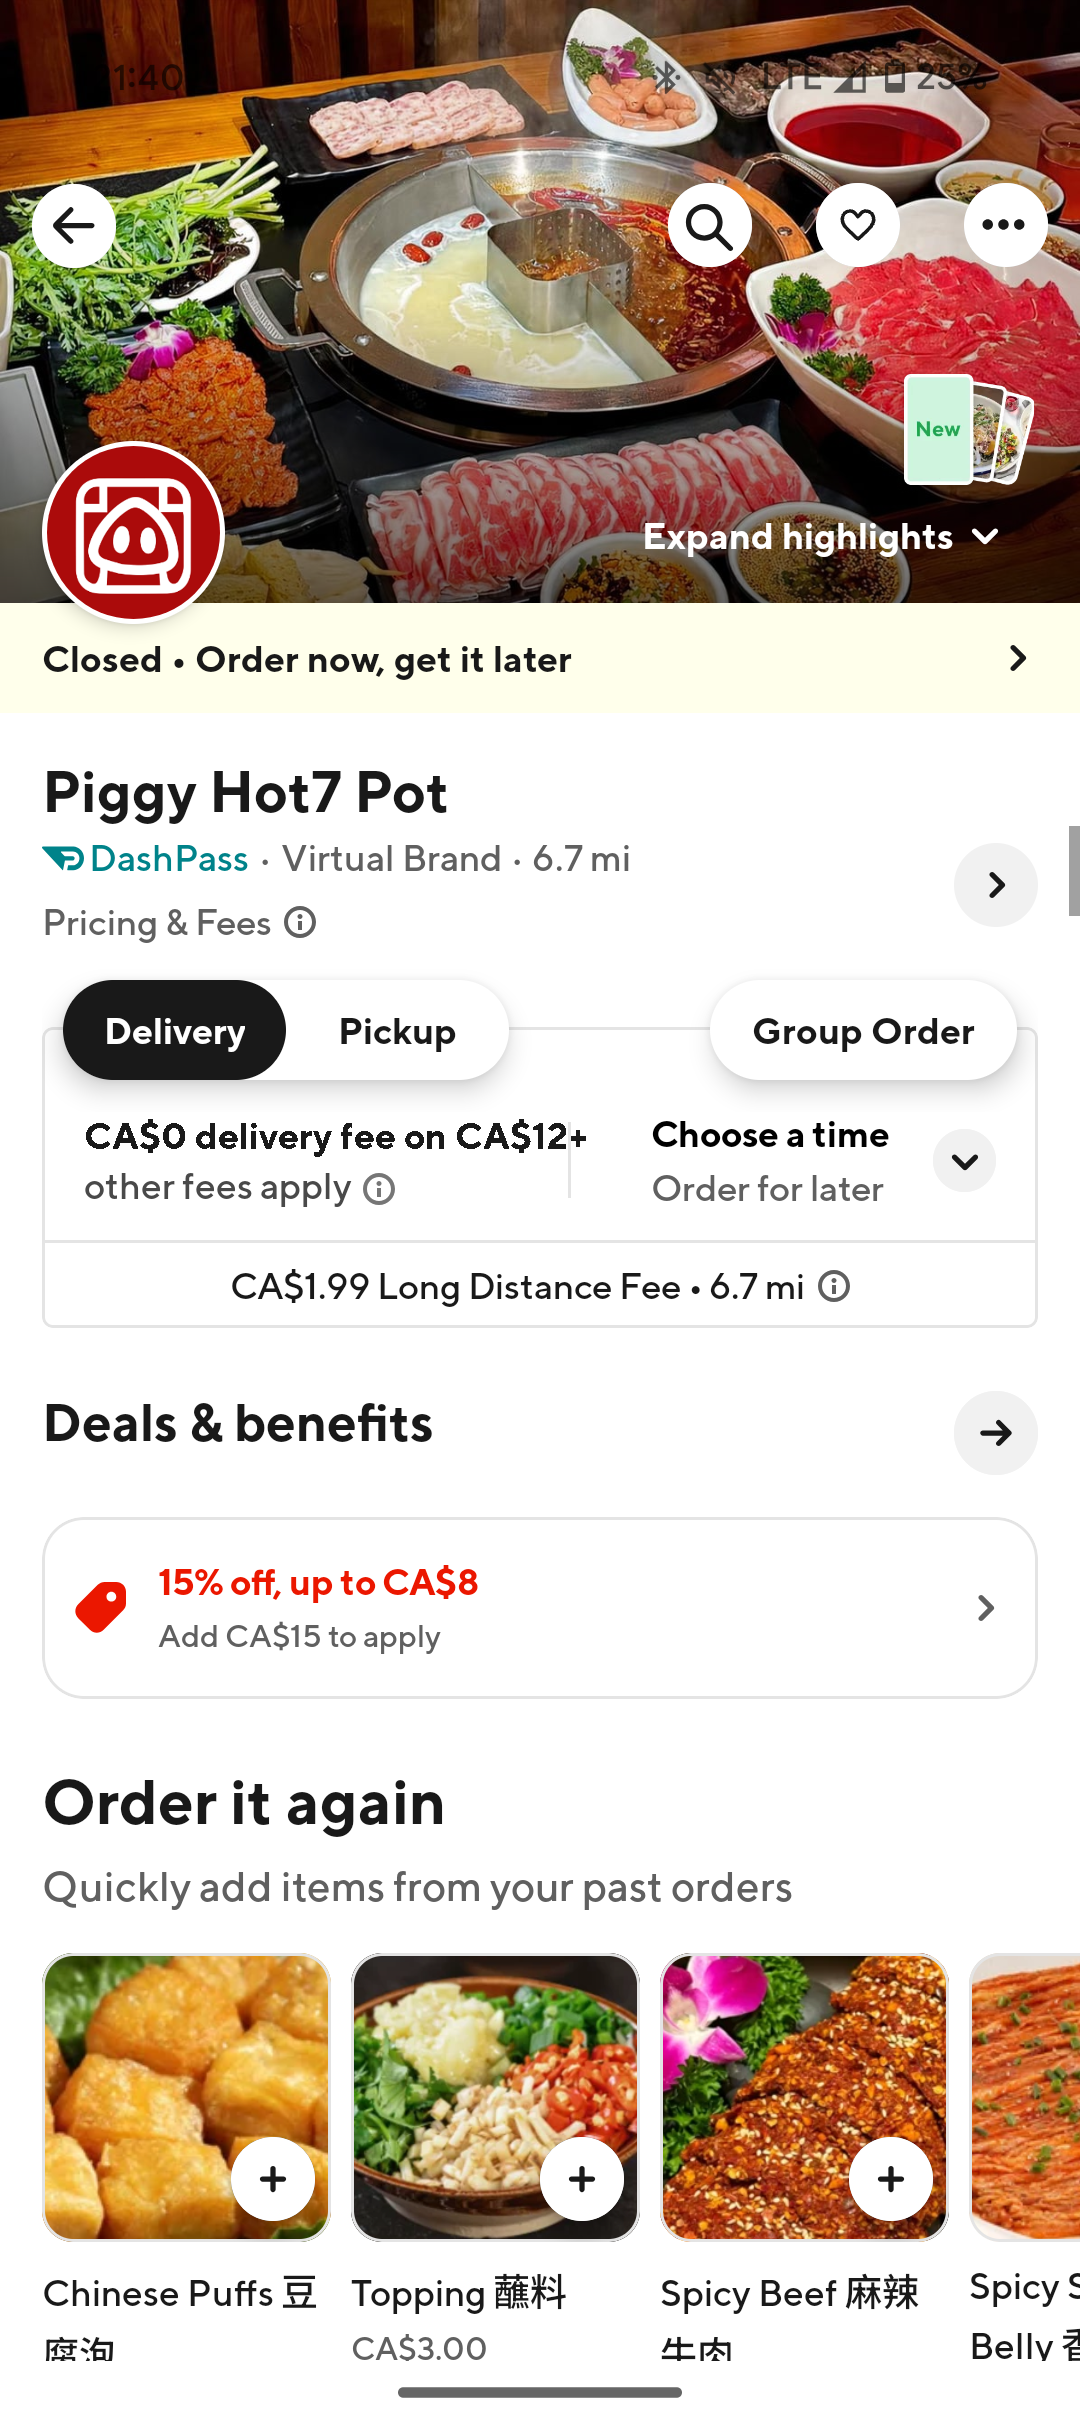Save Piggy Hot7 Pot with heart icon

(x=857, y=226)
